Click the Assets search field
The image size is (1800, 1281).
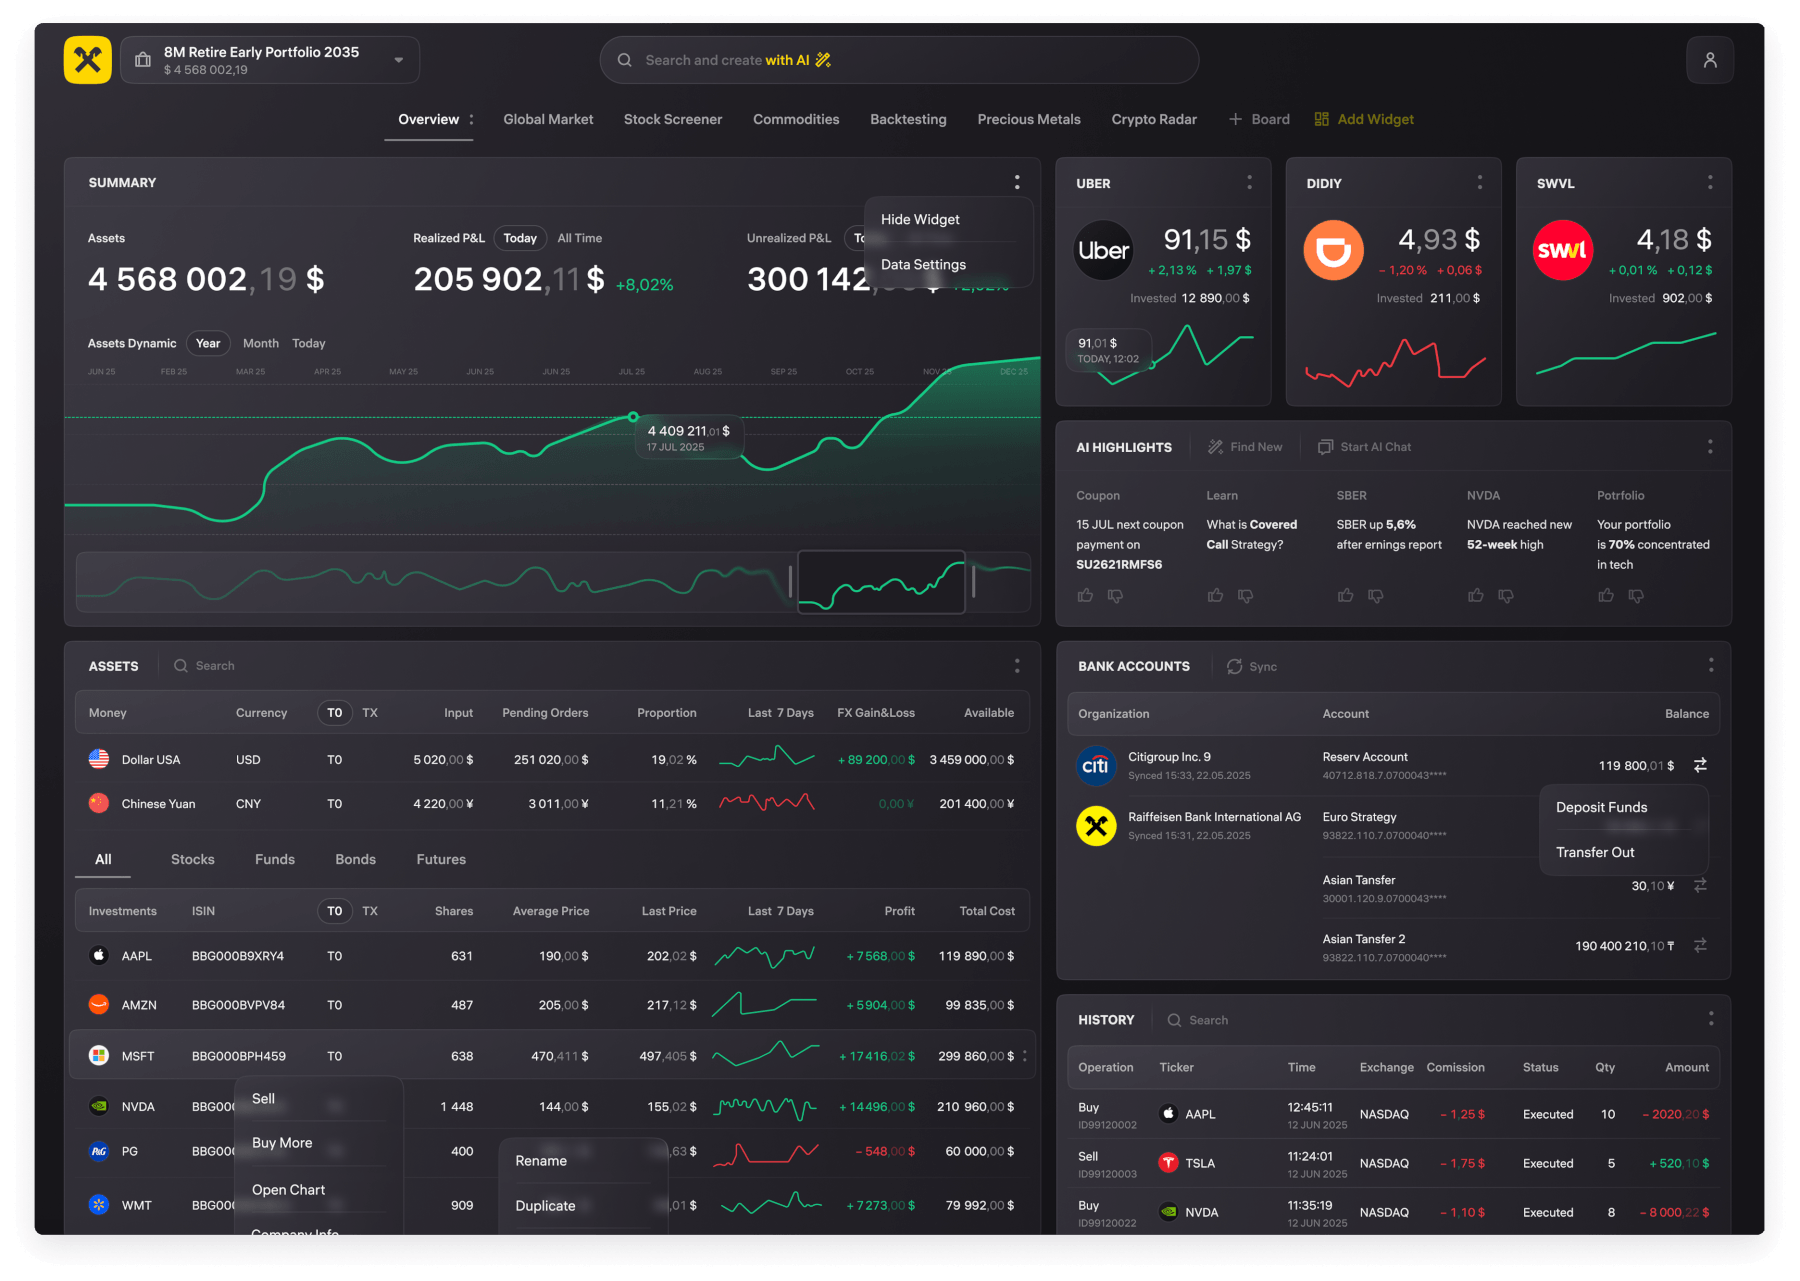[x=205, y=666]
